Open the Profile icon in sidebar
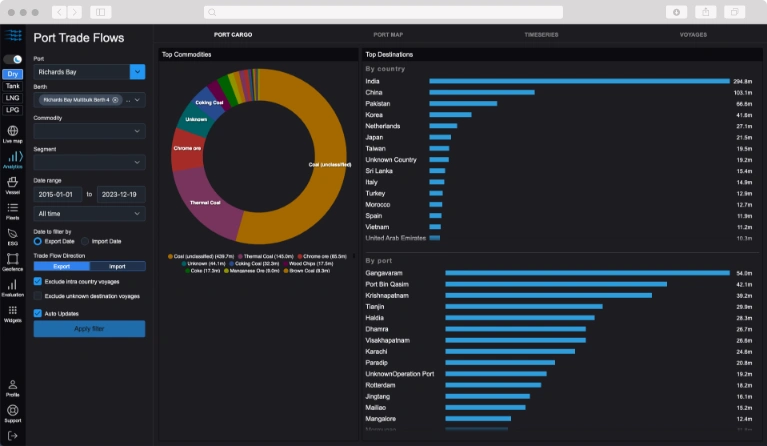767x446 pixels. [13, 385]
